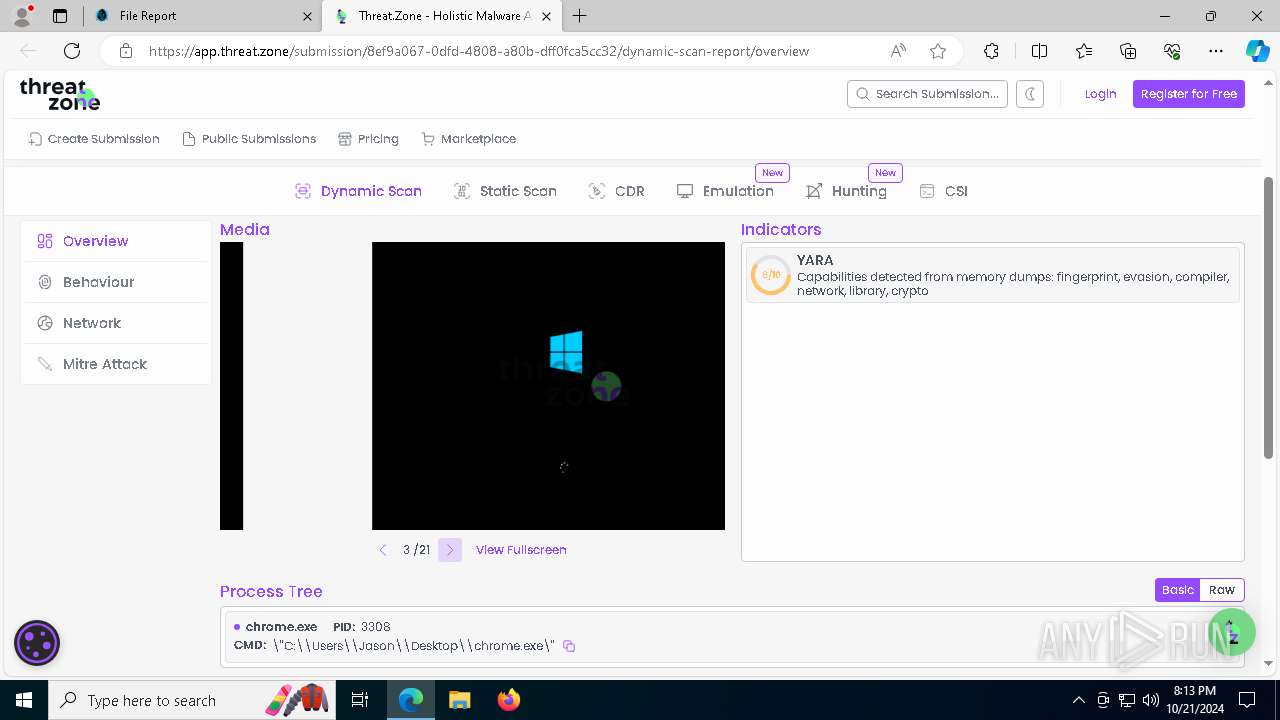Open the Marketplace page
Image resolution: width=1280 pixels, height=720 pixels.
tap(469, 139)
